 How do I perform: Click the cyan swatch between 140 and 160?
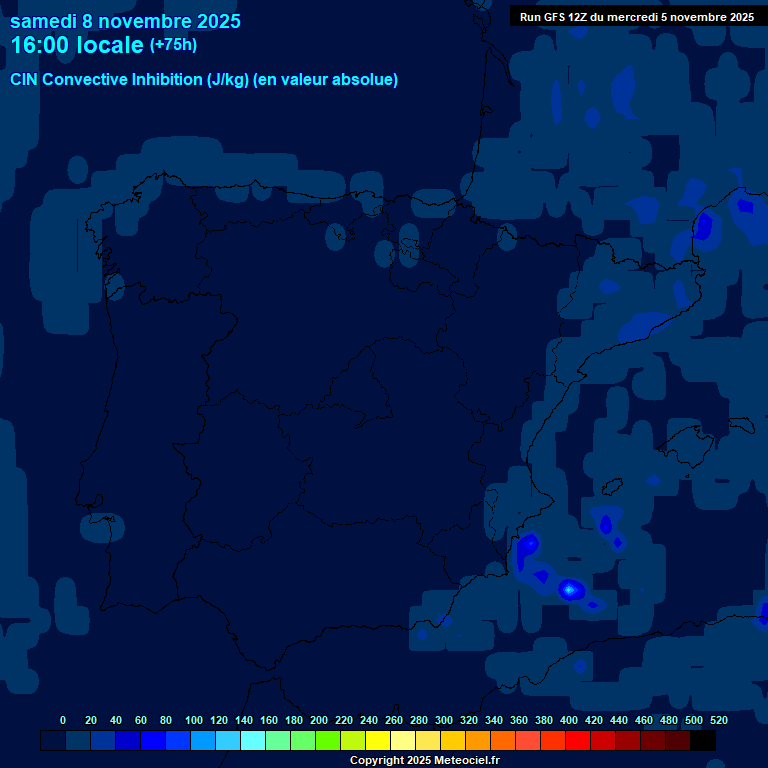[x=253, y=740]
